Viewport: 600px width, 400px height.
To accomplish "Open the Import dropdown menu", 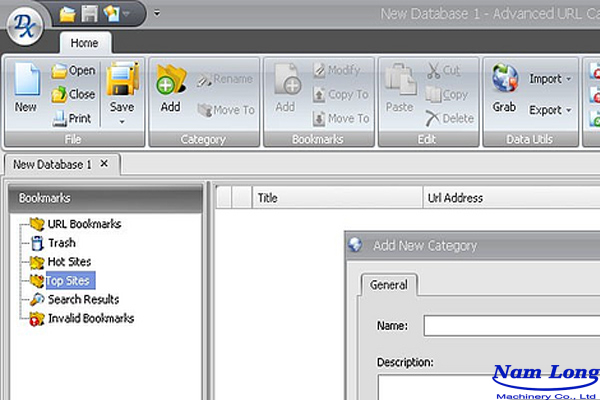I will point(550,79).
